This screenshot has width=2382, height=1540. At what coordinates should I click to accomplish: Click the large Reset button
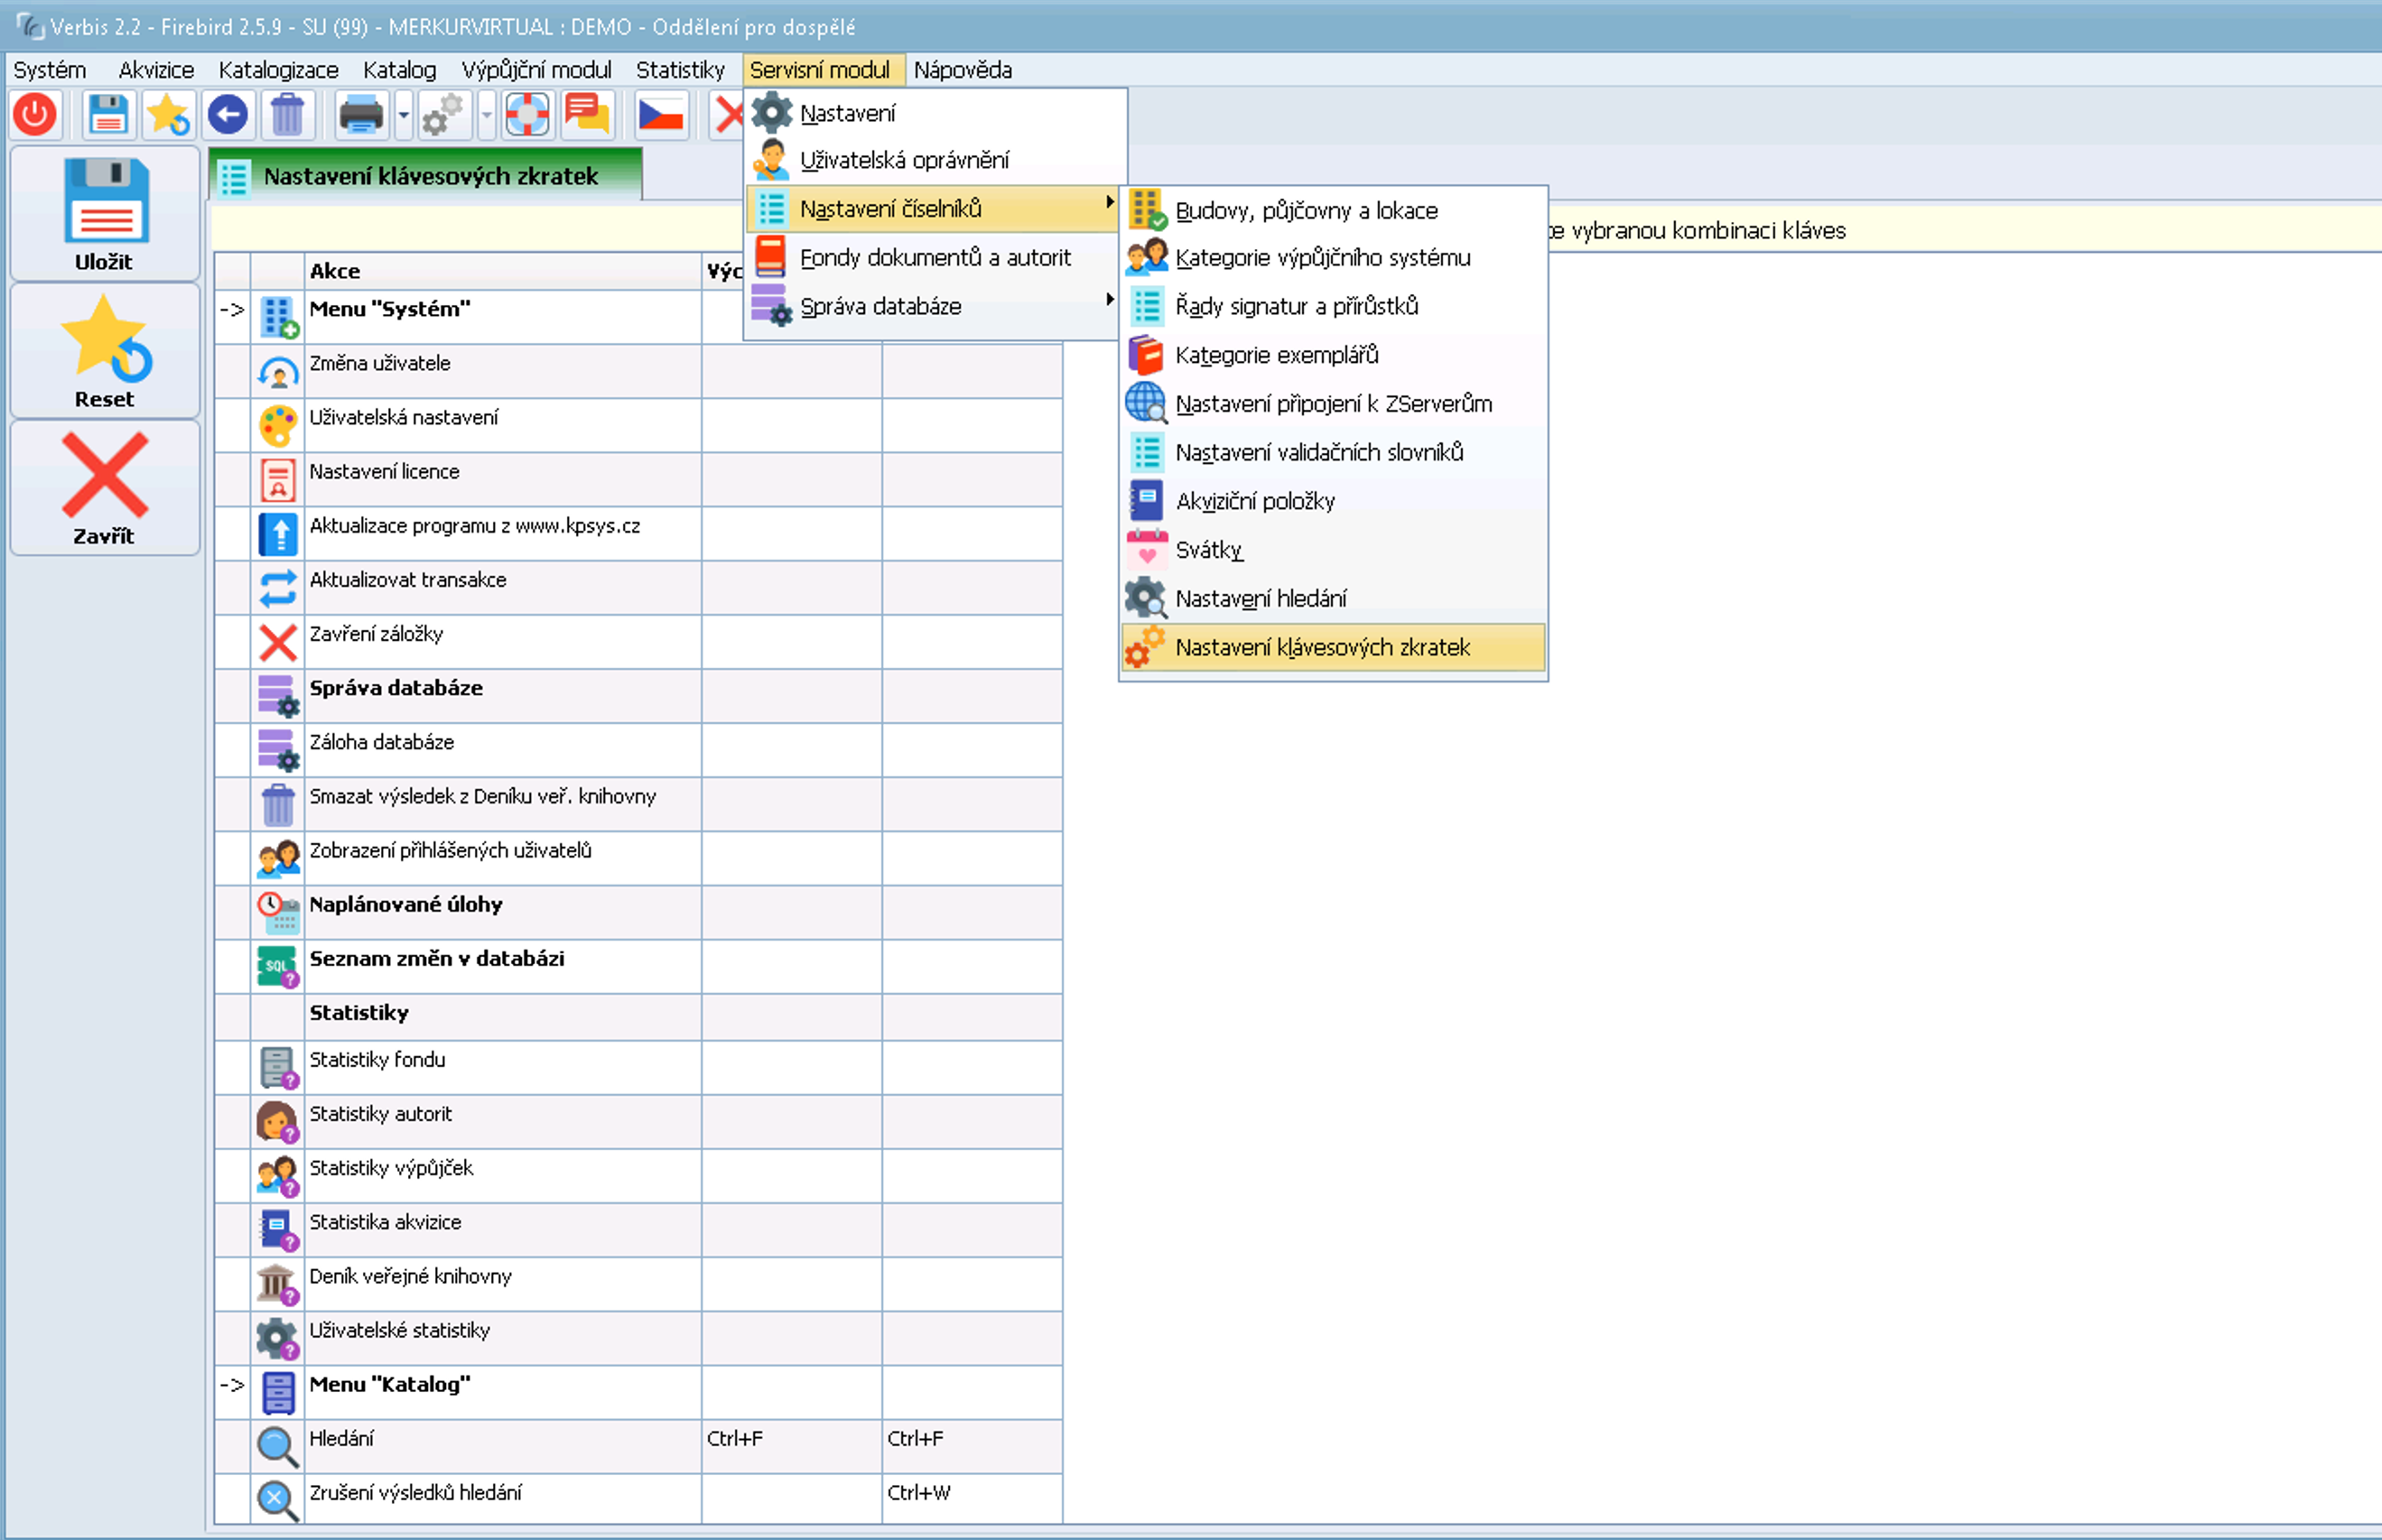pyautogui.click(x=105, y=351)
